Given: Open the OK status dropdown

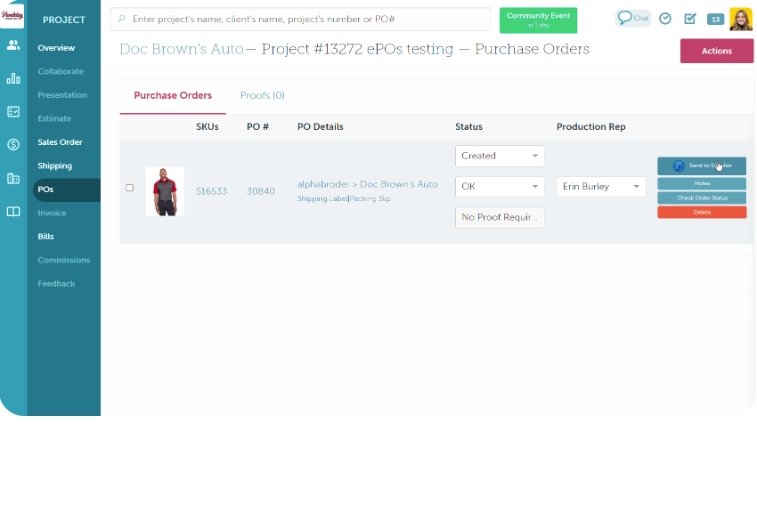Looking at the screenshot, I should click(x=500, y=186).
